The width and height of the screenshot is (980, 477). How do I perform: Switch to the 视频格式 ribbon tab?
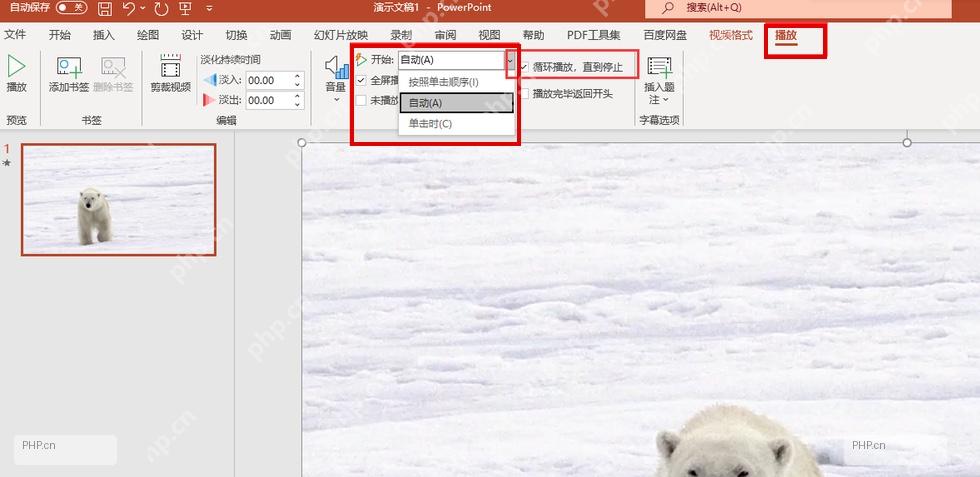(731, 35)
